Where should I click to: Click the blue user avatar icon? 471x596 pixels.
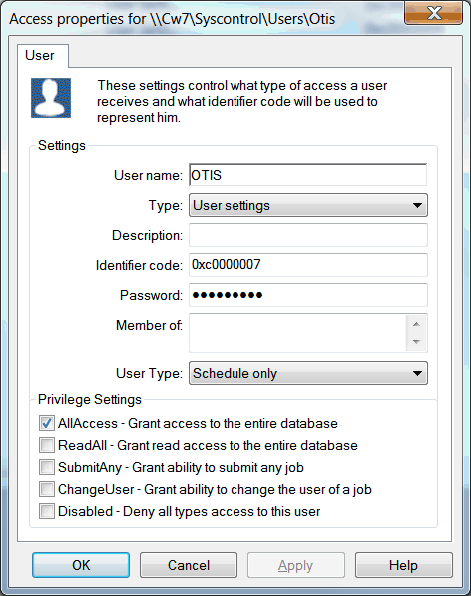click(x=51, y=98)
